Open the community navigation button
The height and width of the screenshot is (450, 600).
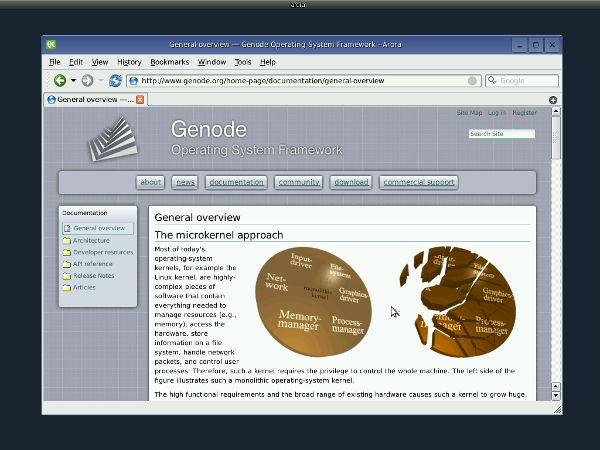pos(299,182)
